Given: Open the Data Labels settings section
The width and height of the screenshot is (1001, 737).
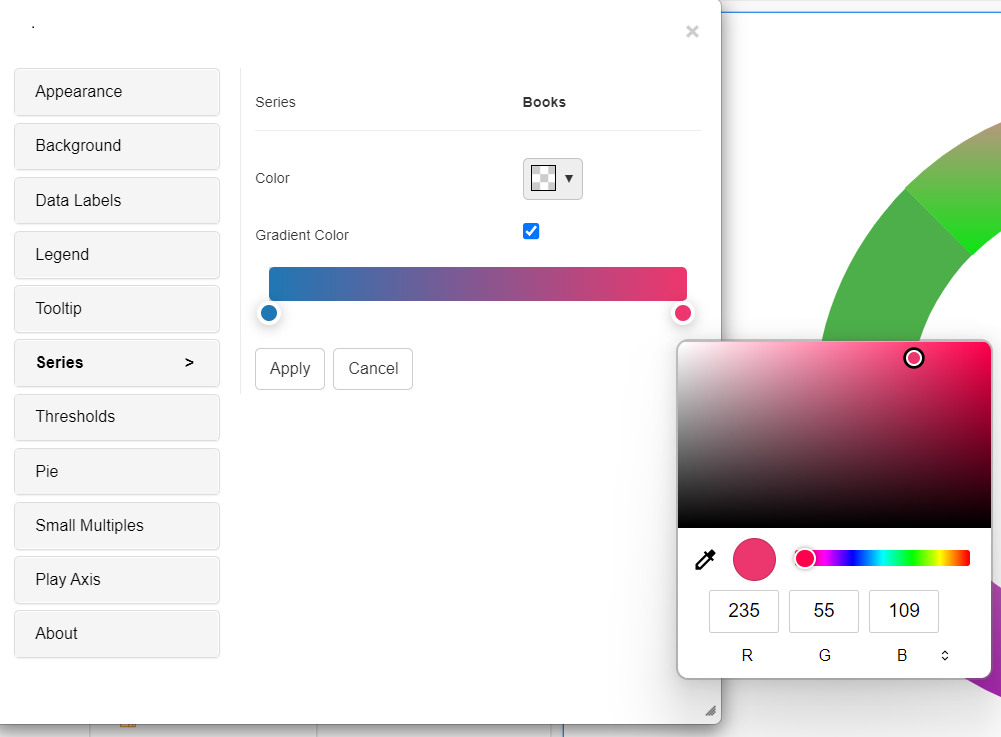Looking at the screenshot, I should coord(116,200).
